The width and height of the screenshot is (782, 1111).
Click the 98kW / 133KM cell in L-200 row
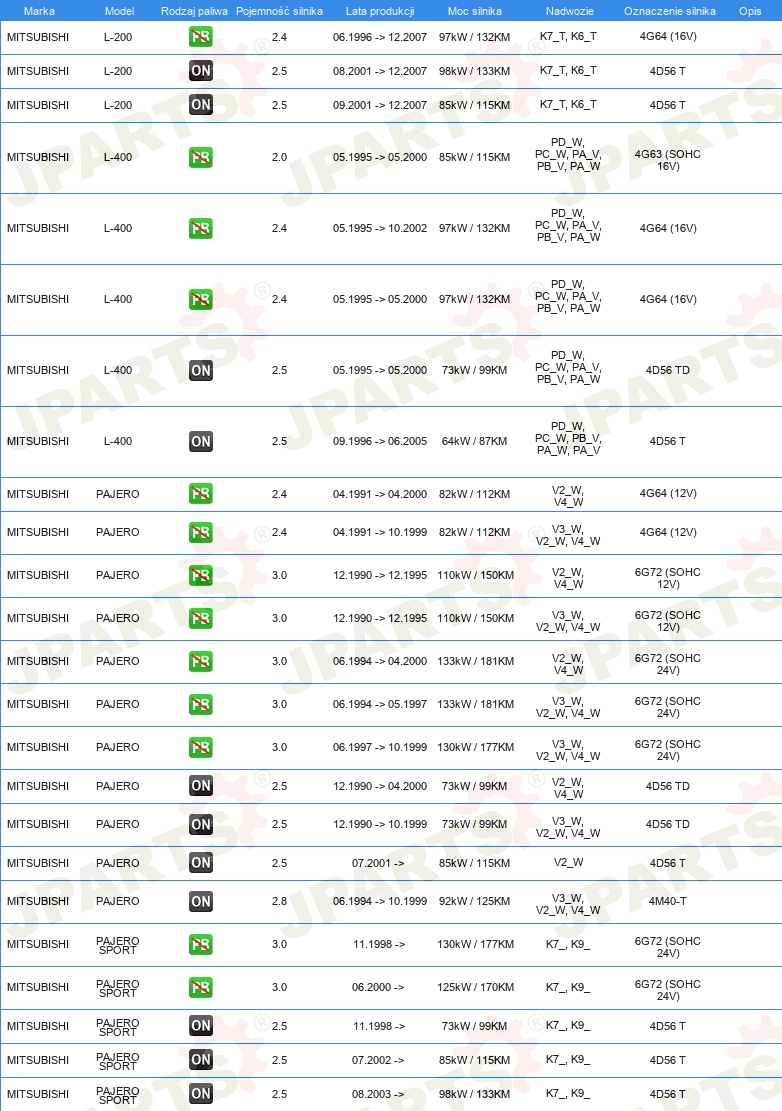click(474, 71)
